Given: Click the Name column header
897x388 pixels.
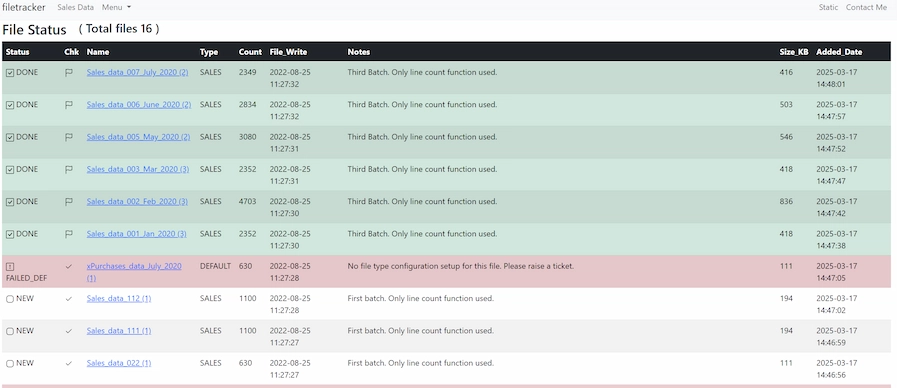Looking at the screenshot, I should pos(98,52).
